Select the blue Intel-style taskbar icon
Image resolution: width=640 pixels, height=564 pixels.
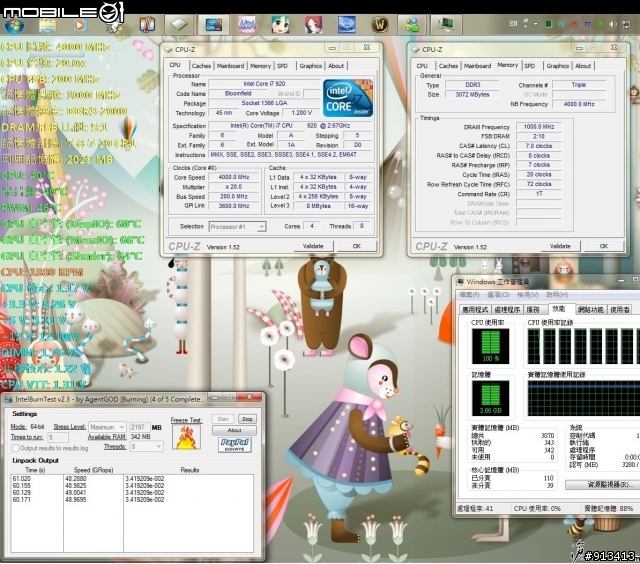(x=213, y=25)
